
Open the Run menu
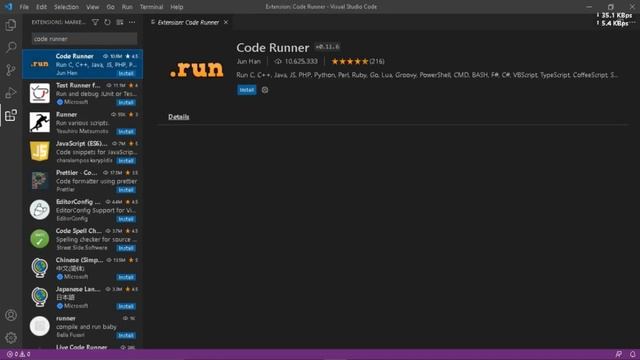tap(127, 7)
